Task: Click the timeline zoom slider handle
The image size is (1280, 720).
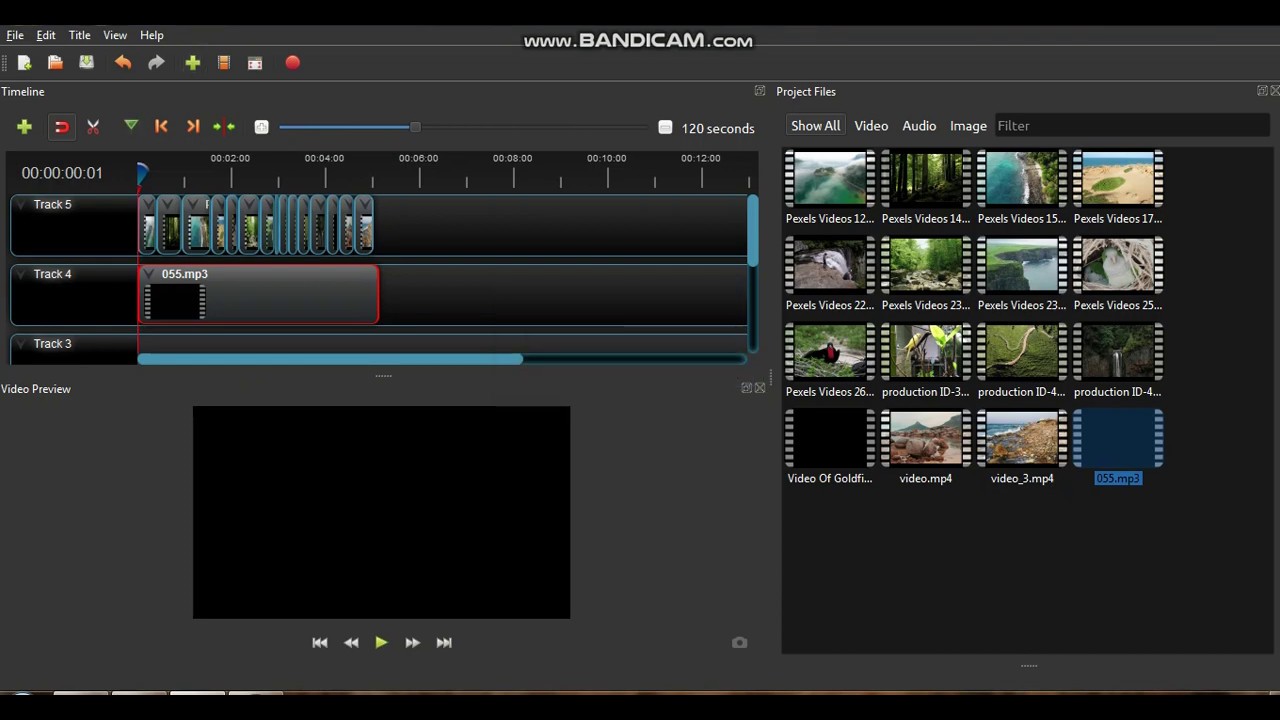Action: [x=415, y=127]
